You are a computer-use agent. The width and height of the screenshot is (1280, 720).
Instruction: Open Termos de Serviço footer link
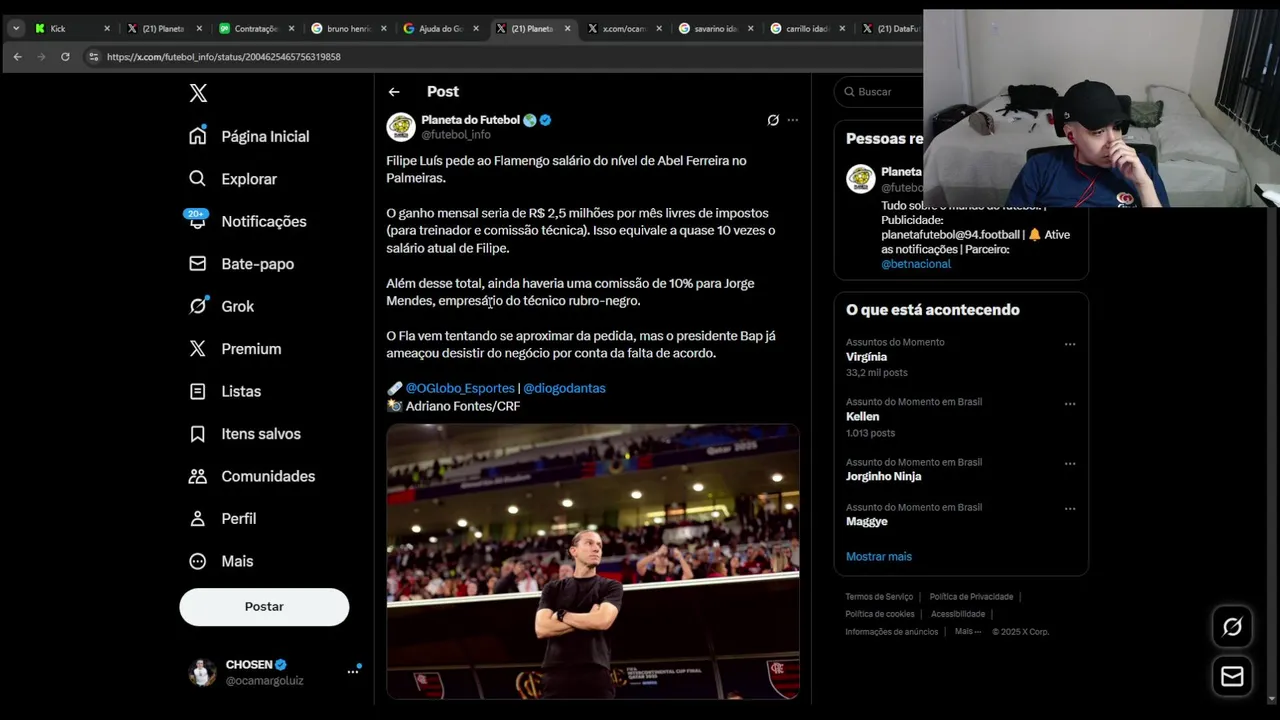[879, 597]
